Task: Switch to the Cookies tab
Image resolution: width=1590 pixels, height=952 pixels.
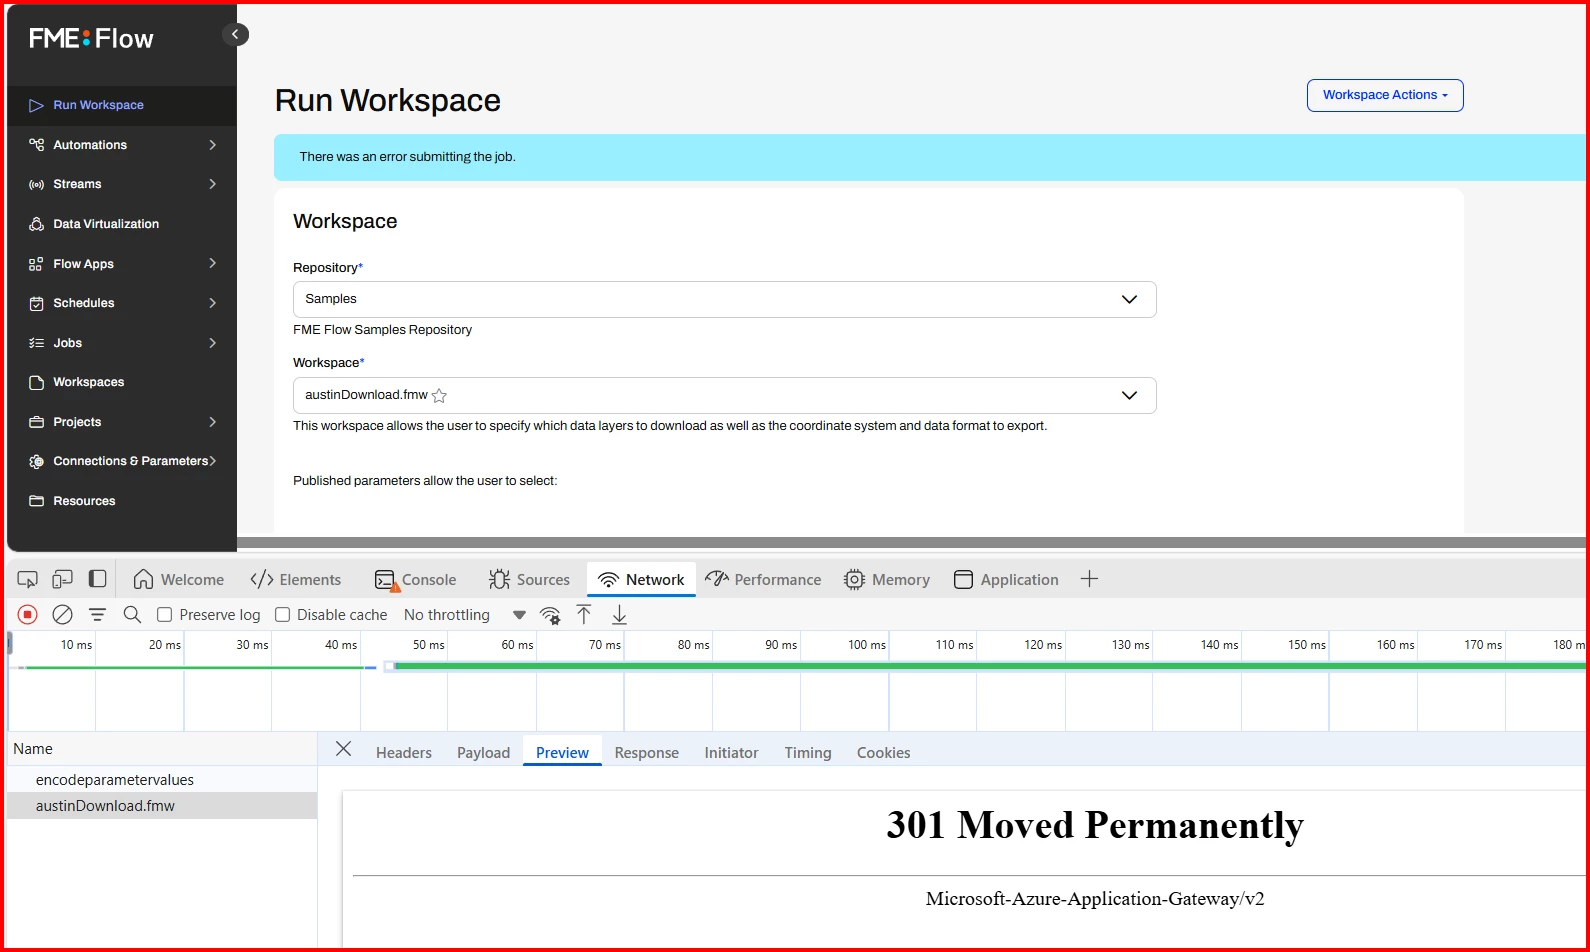Action: click(883, 752)
